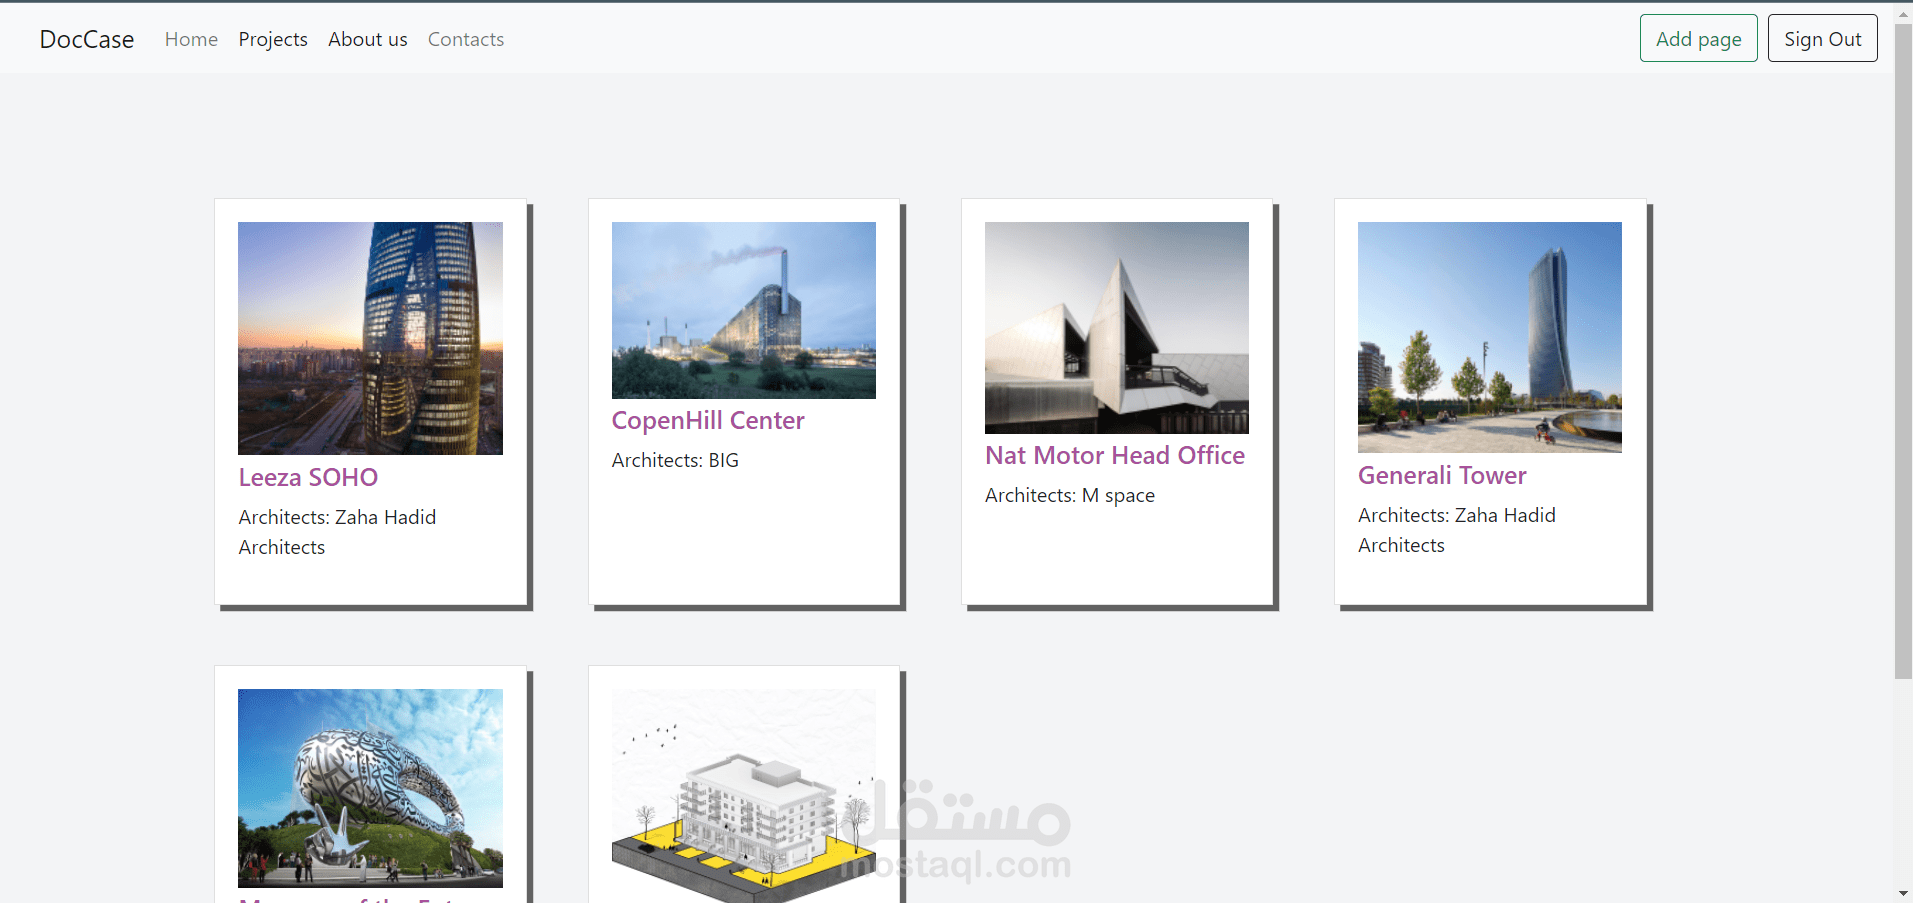This screenshot has width=1913, height=903.
Task: Navigate to the Home menu item
Action: pos(191,39)
